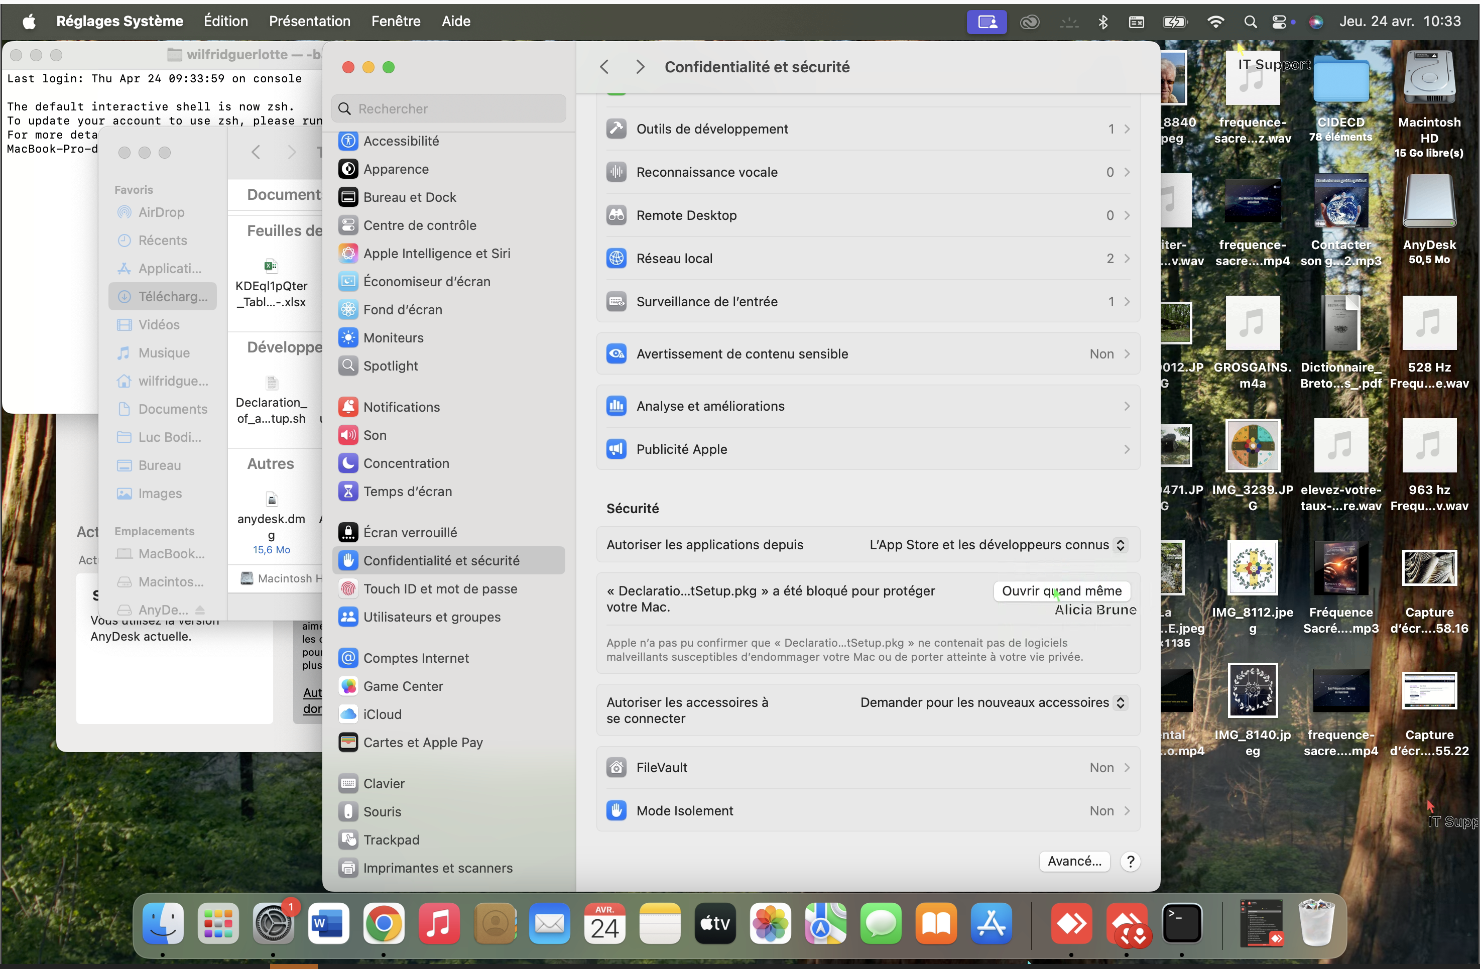1480x969 pixels.
Task: Click the Avancé… button
Action: (x=1074, y=861)
